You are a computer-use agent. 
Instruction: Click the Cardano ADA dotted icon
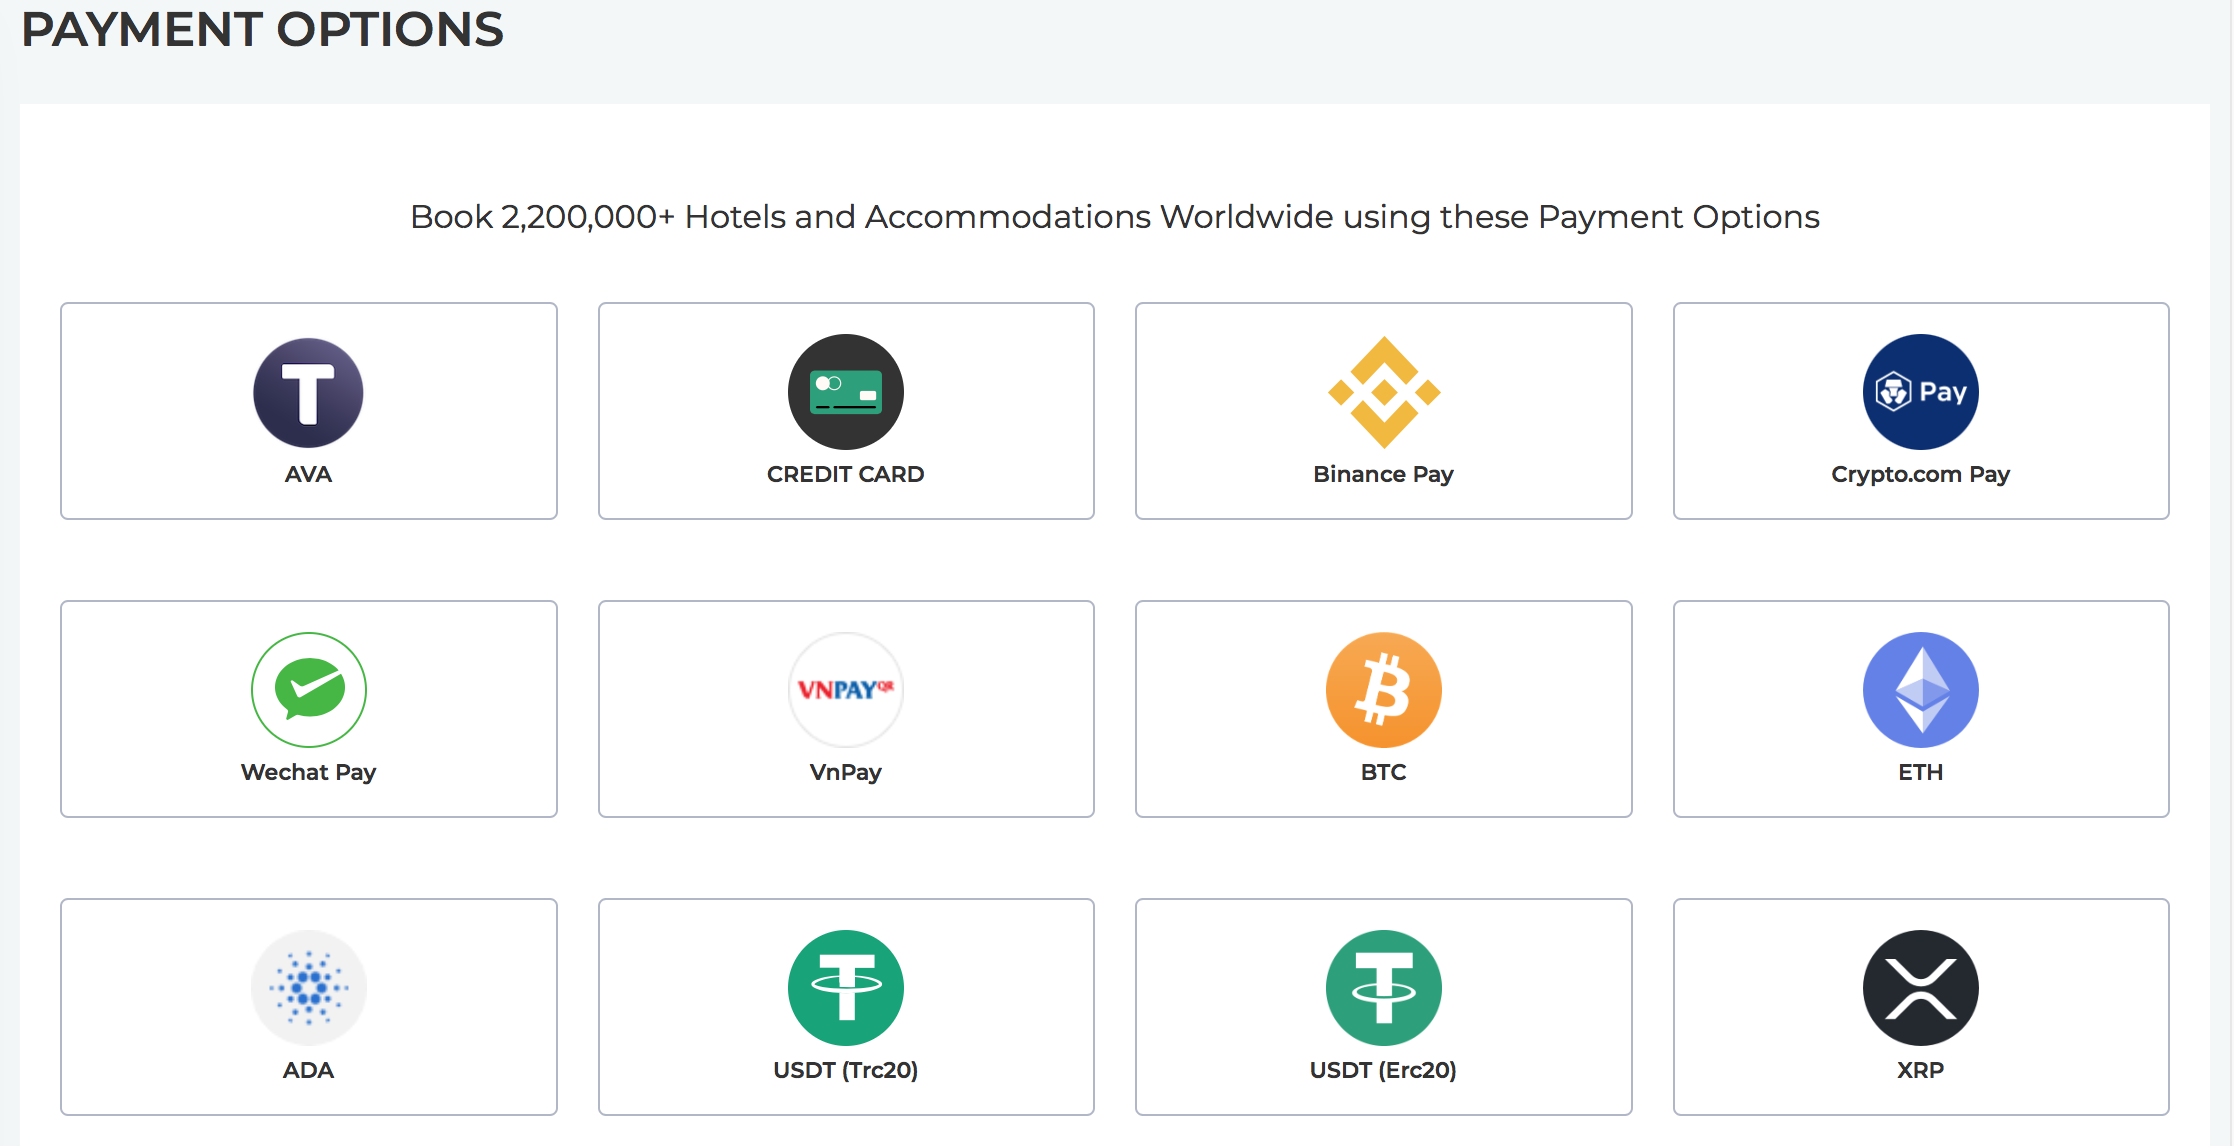point(308,988)
